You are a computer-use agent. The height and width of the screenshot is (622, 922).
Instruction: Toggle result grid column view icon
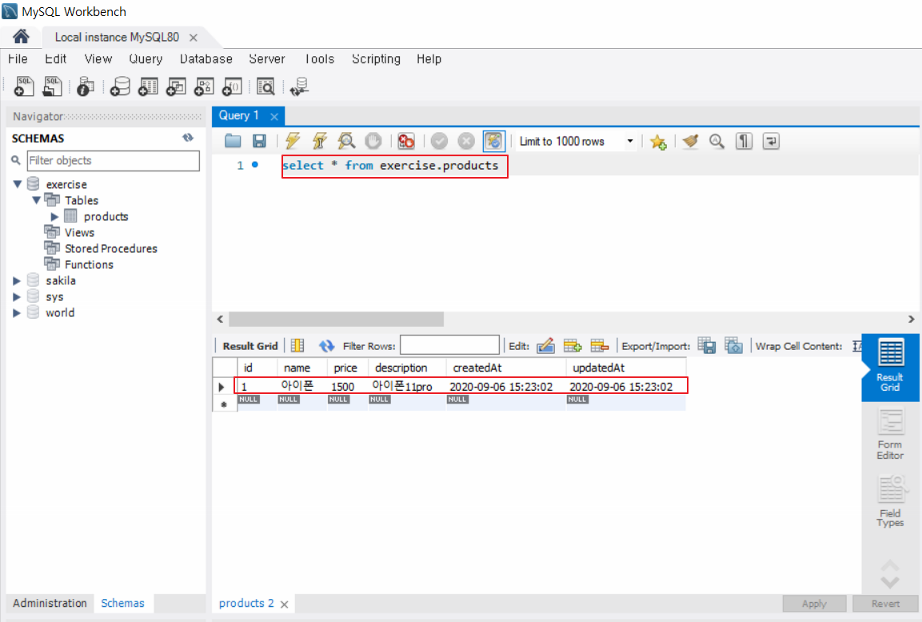(298, 346)
